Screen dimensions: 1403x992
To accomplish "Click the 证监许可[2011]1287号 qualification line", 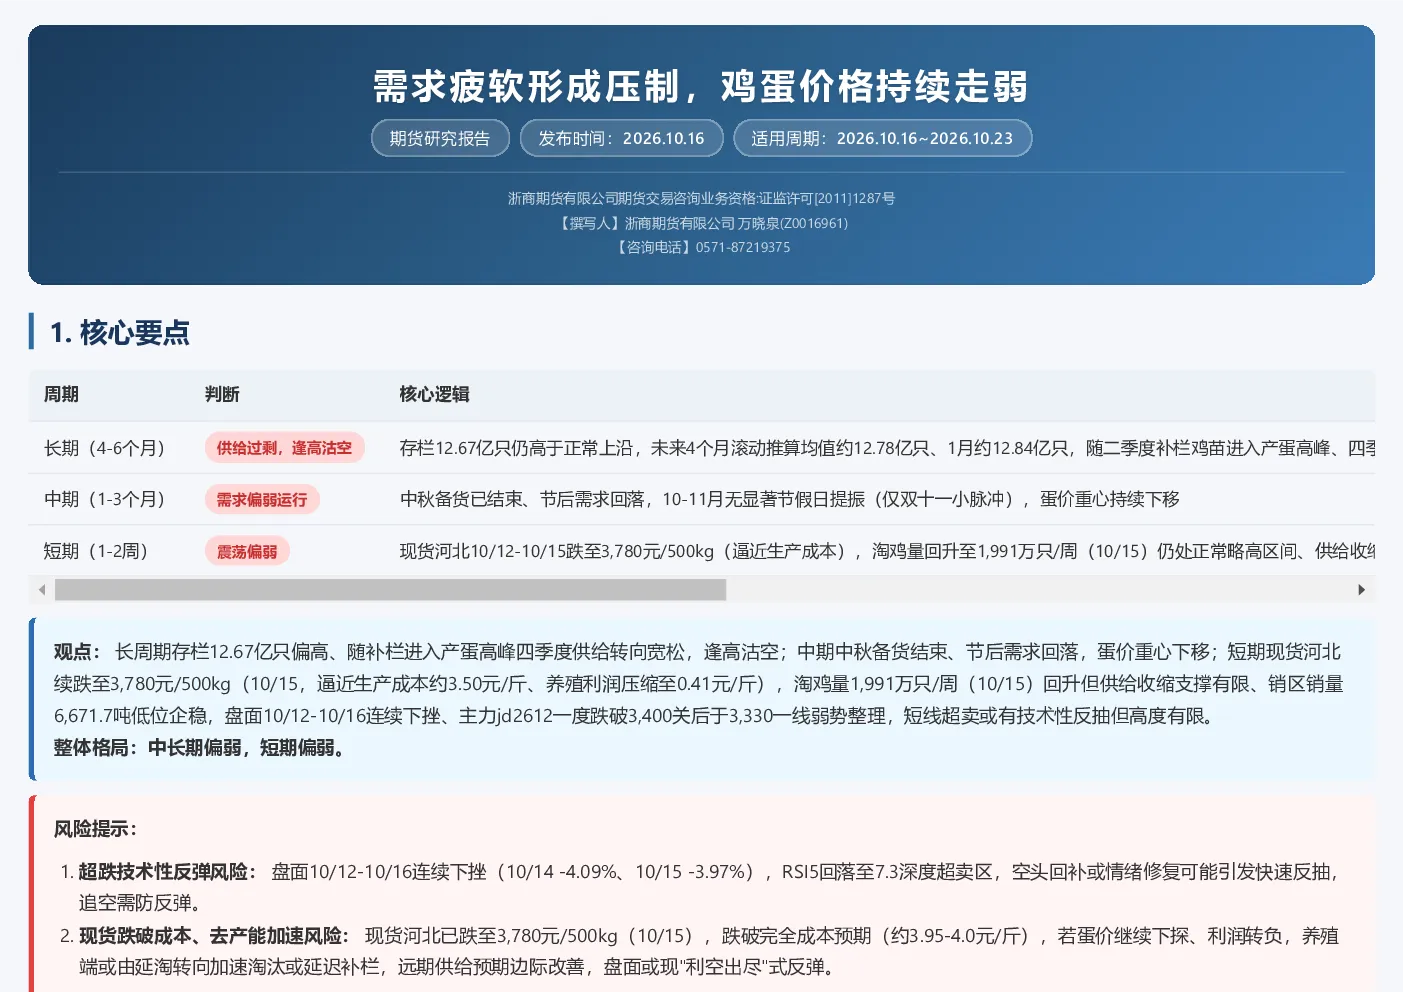I will click(x=701, y=198).
